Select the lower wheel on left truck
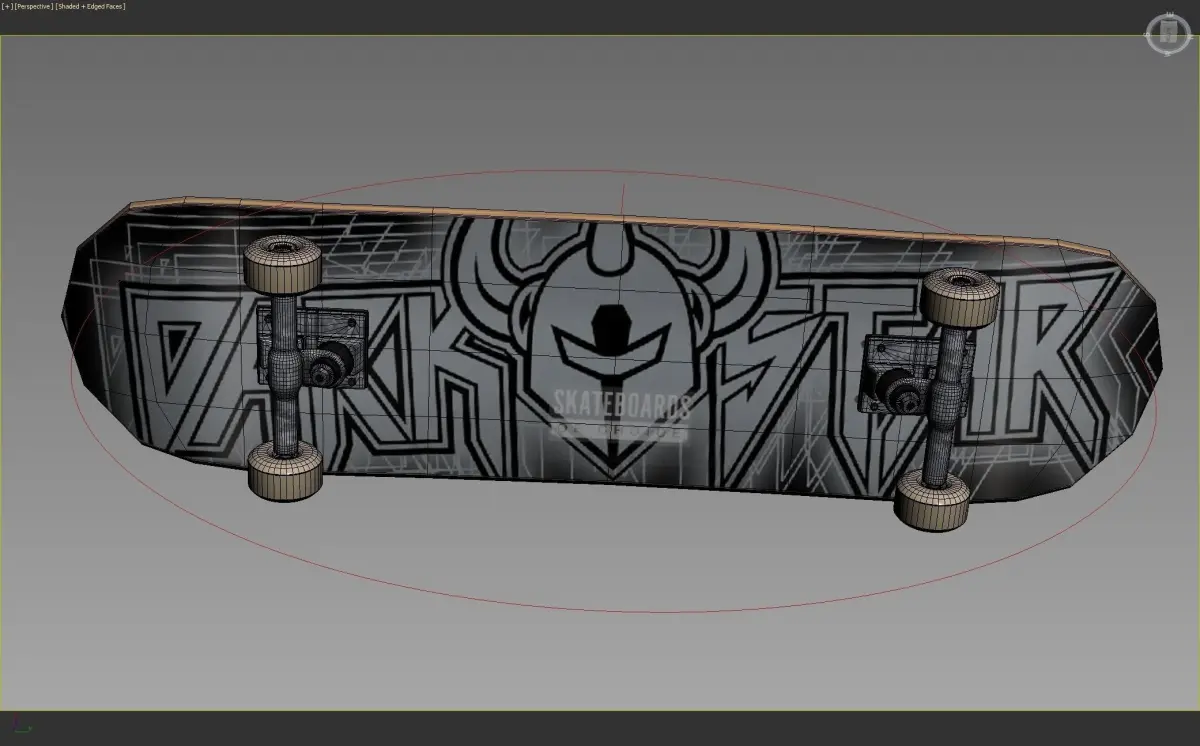Viewport: 1200px width, 746px height. coord(285,469)
